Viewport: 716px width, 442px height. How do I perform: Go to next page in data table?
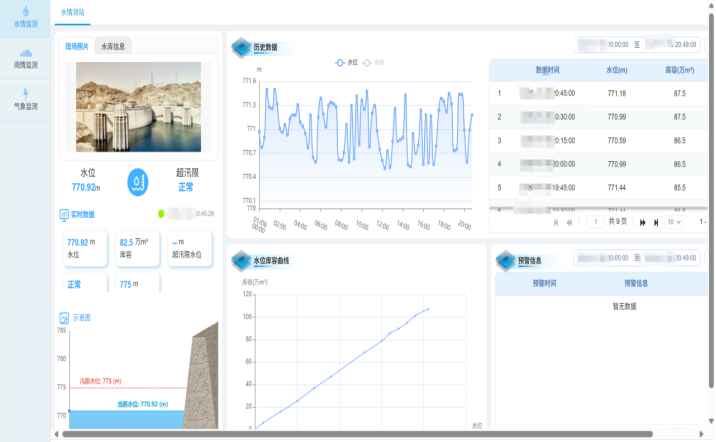click(642, 222)
